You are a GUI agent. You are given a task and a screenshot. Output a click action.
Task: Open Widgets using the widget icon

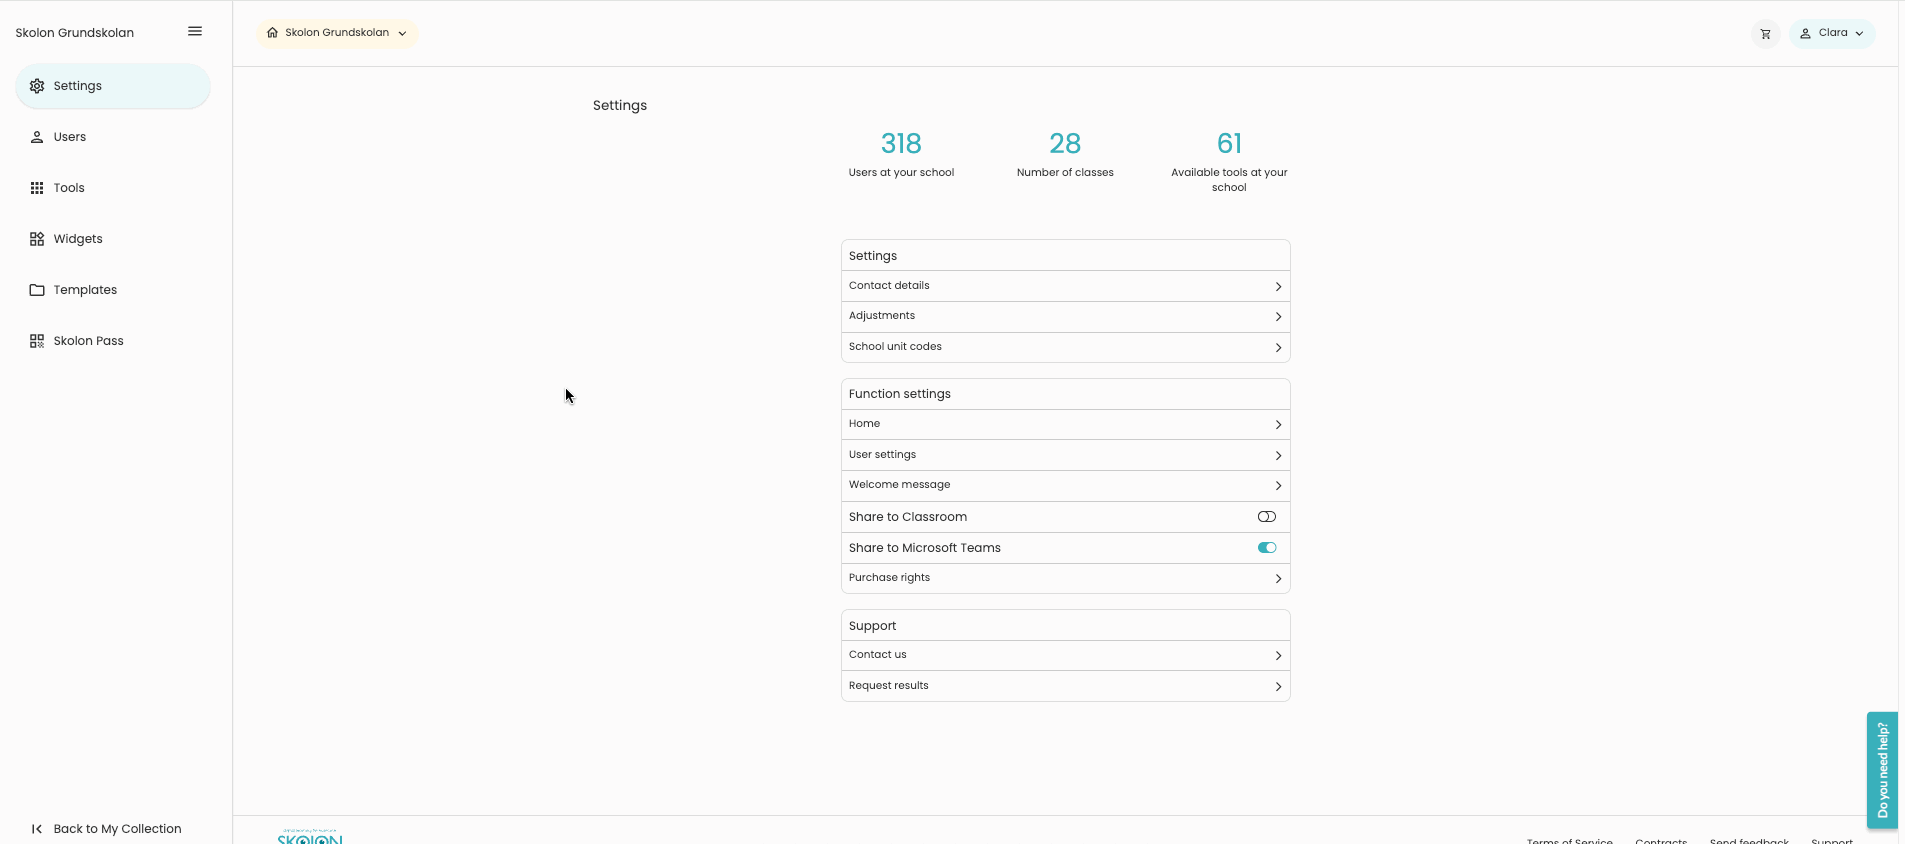[x=36, y=238]
